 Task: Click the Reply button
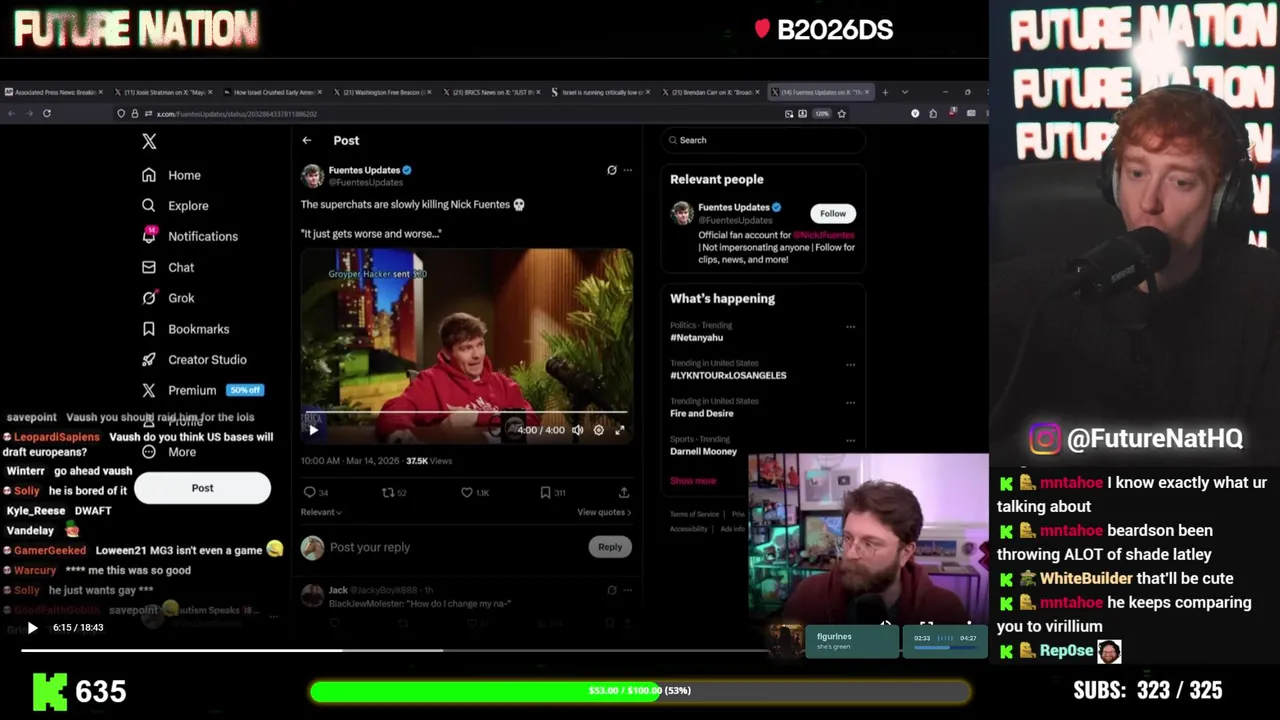[610, 547]
